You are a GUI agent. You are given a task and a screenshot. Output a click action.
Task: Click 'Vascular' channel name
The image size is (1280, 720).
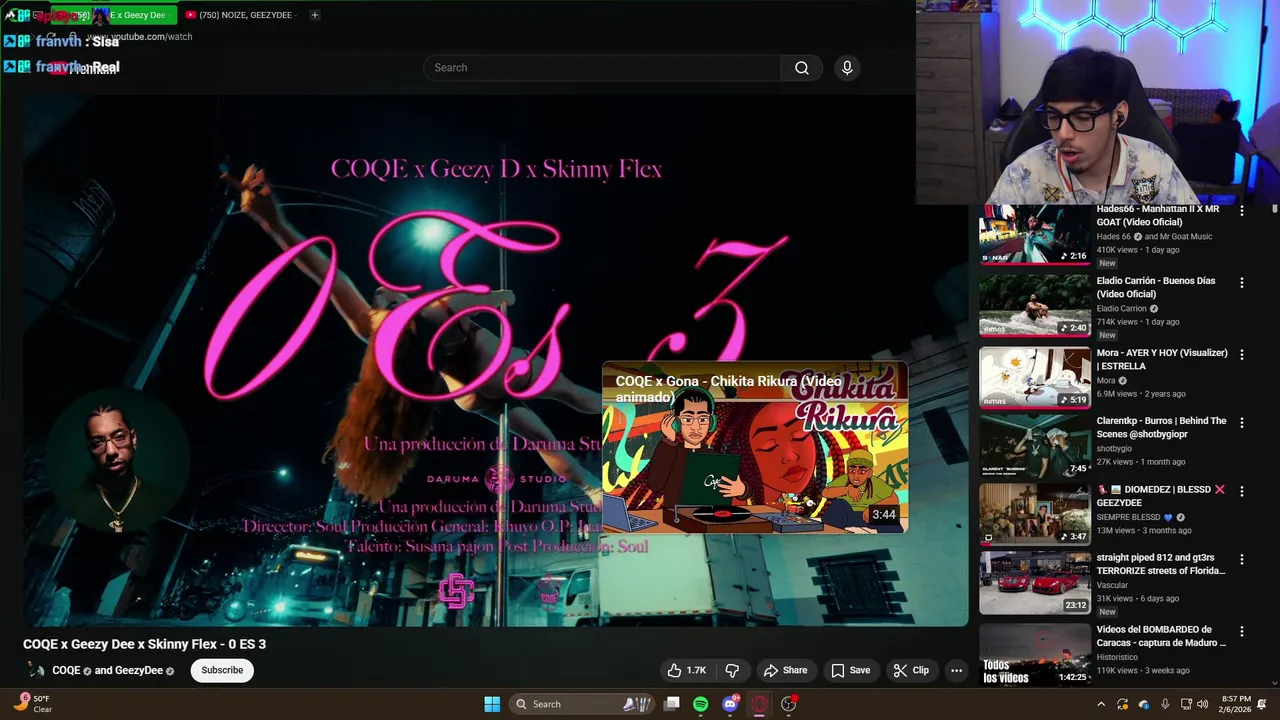click(1112, 585)
